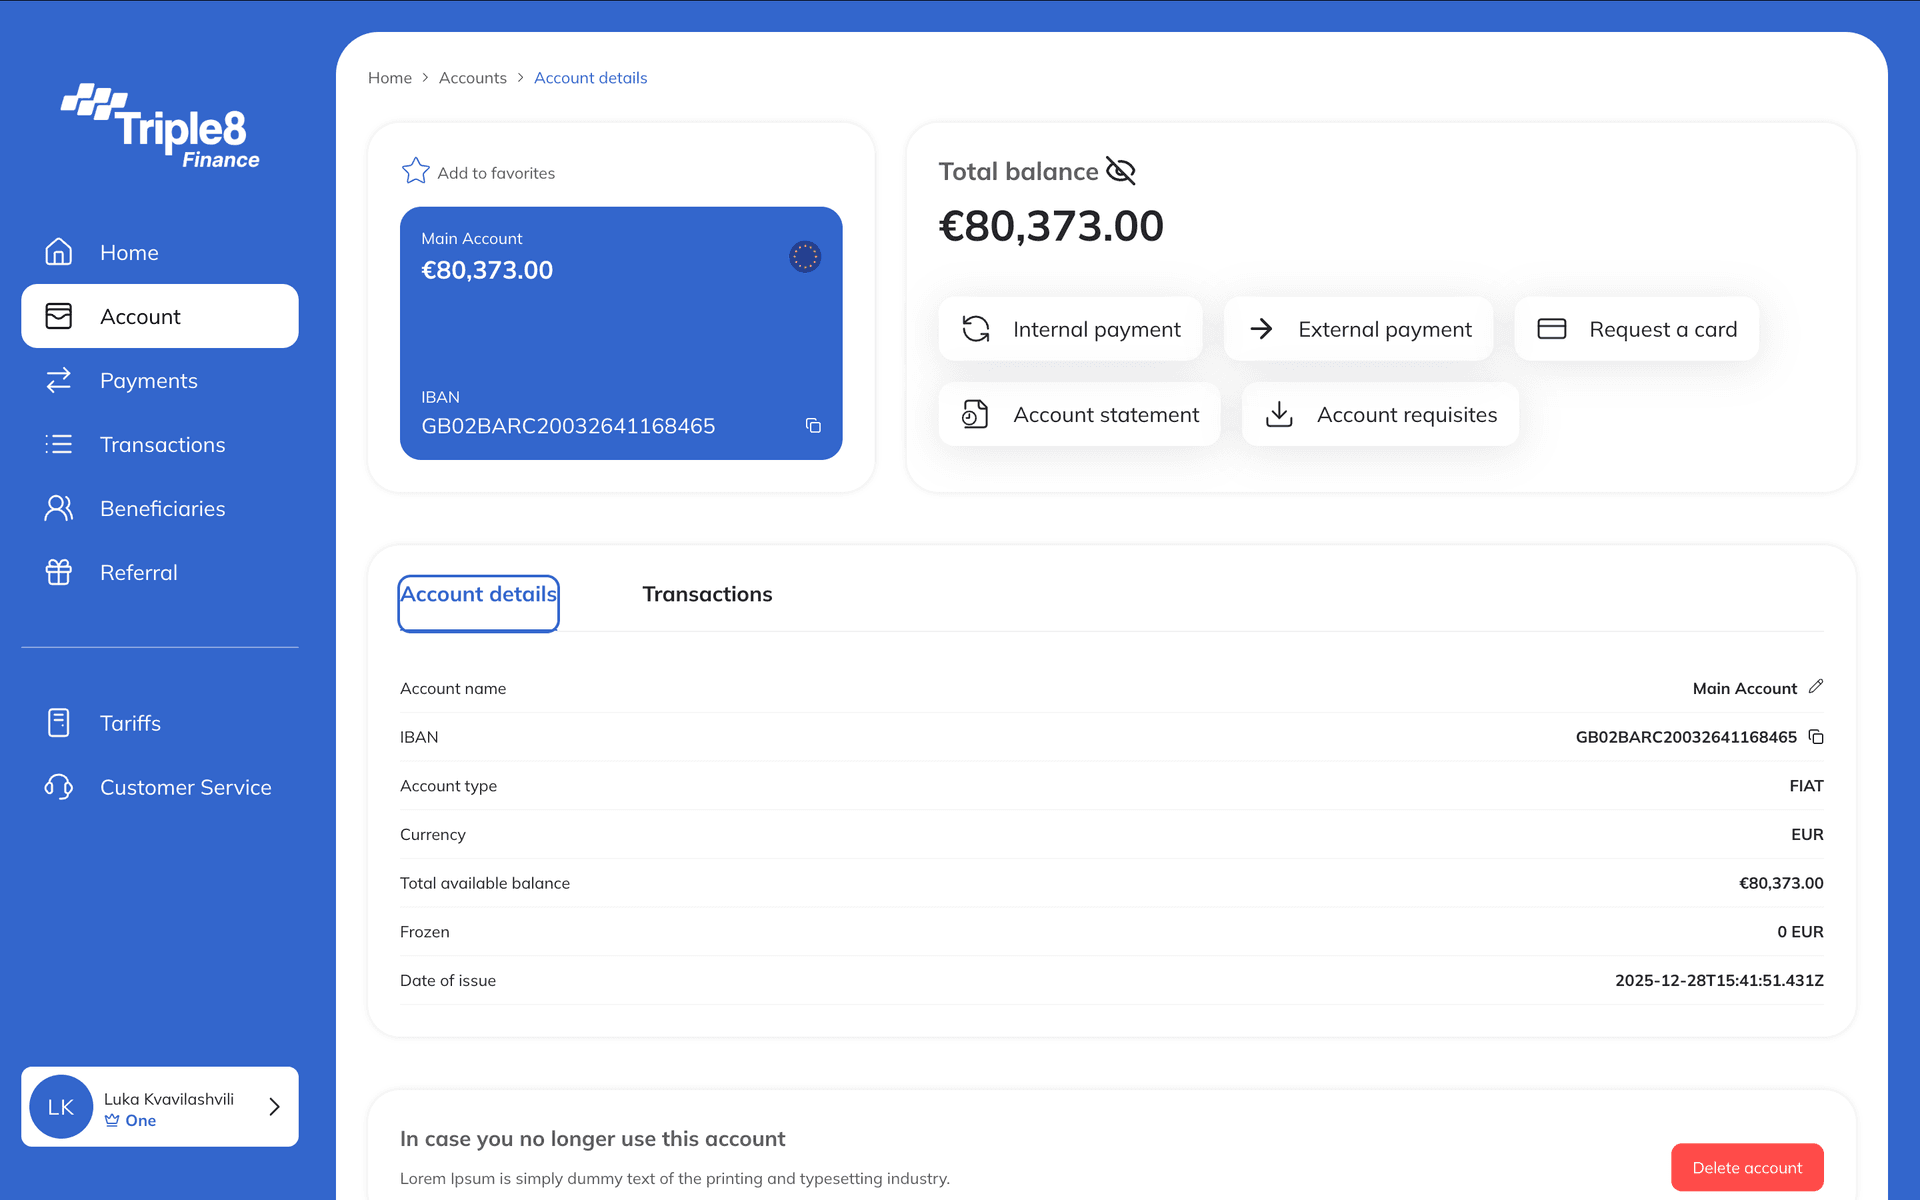Click the red Delete account button
The height and width of the screenshot is (1200, 1920).
[1747, 1167]
